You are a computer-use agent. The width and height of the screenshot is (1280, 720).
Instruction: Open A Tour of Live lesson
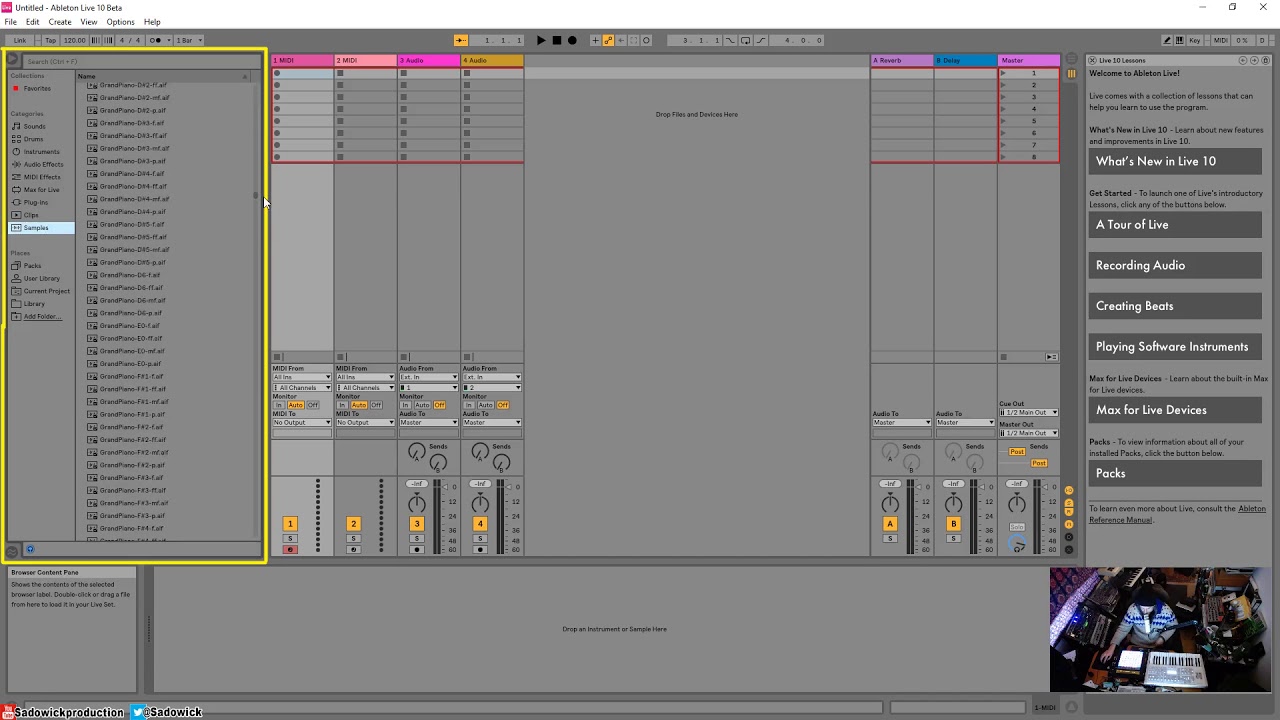click(x=1175, y=225)
